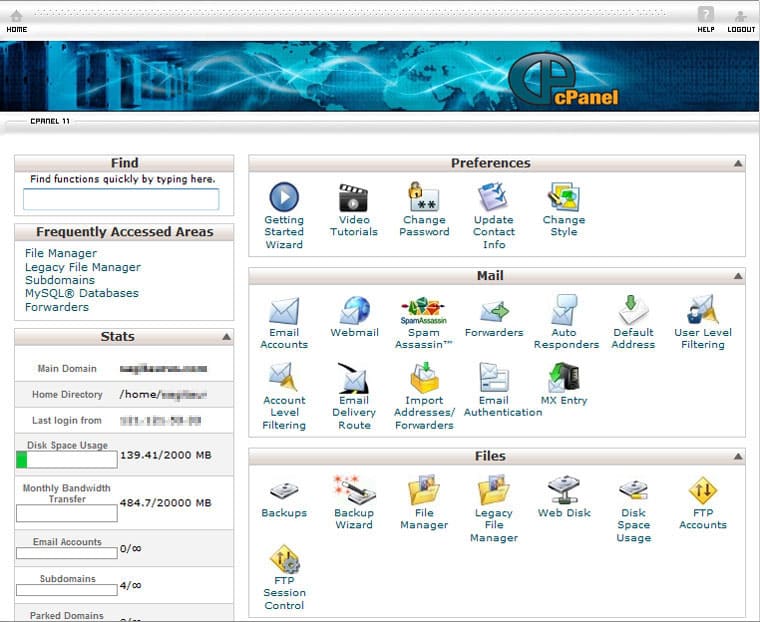Open Disk Space Usage icon in Files
The width and height of the screenshot is (760, 622).
pos(633,490)
